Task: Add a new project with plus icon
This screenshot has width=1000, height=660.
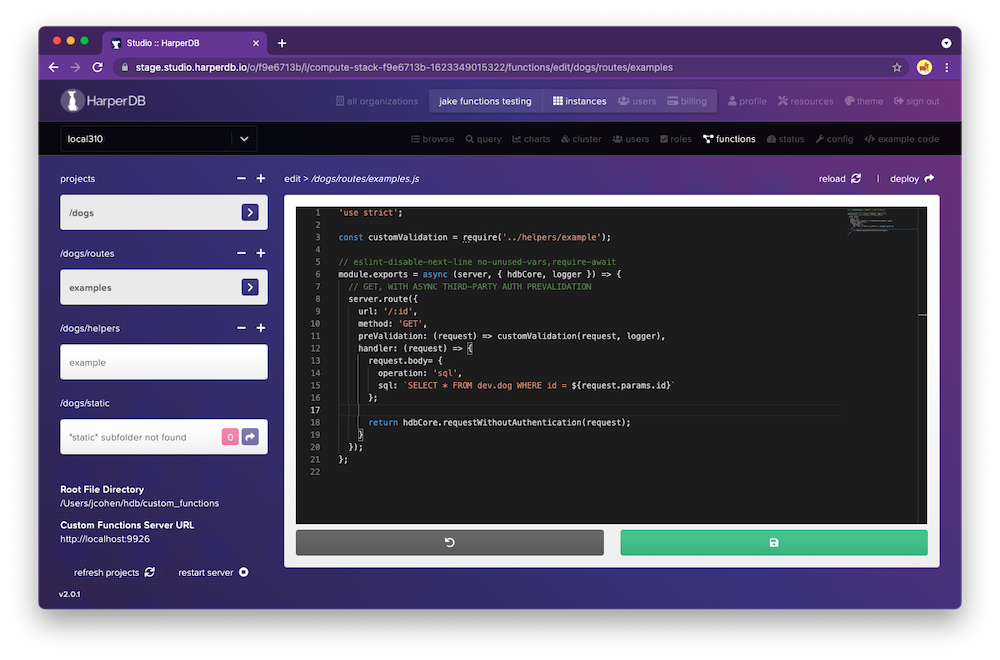Action: pyautogui.click(x=261, y=179)
